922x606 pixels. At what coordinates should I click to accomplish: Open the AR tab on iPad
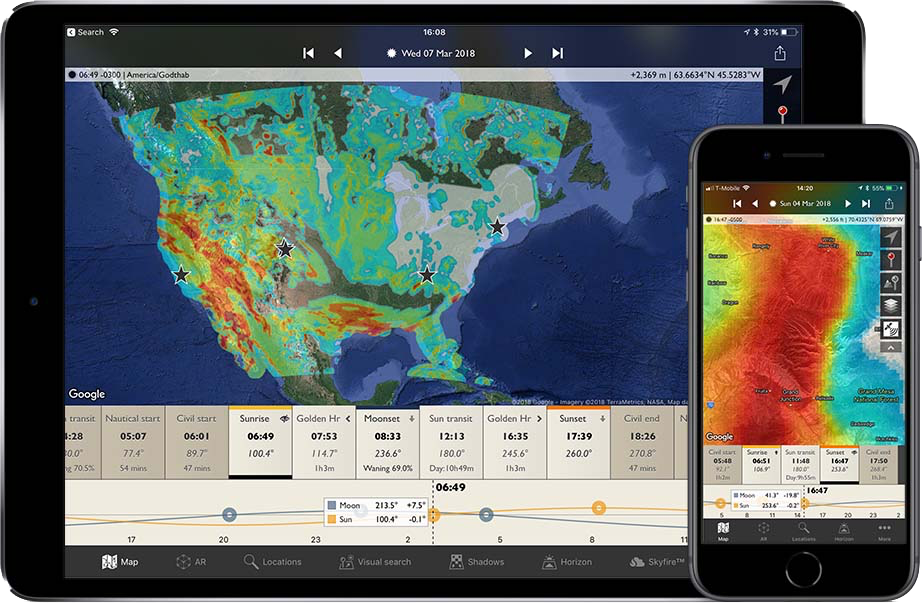[x=191, y=562]
